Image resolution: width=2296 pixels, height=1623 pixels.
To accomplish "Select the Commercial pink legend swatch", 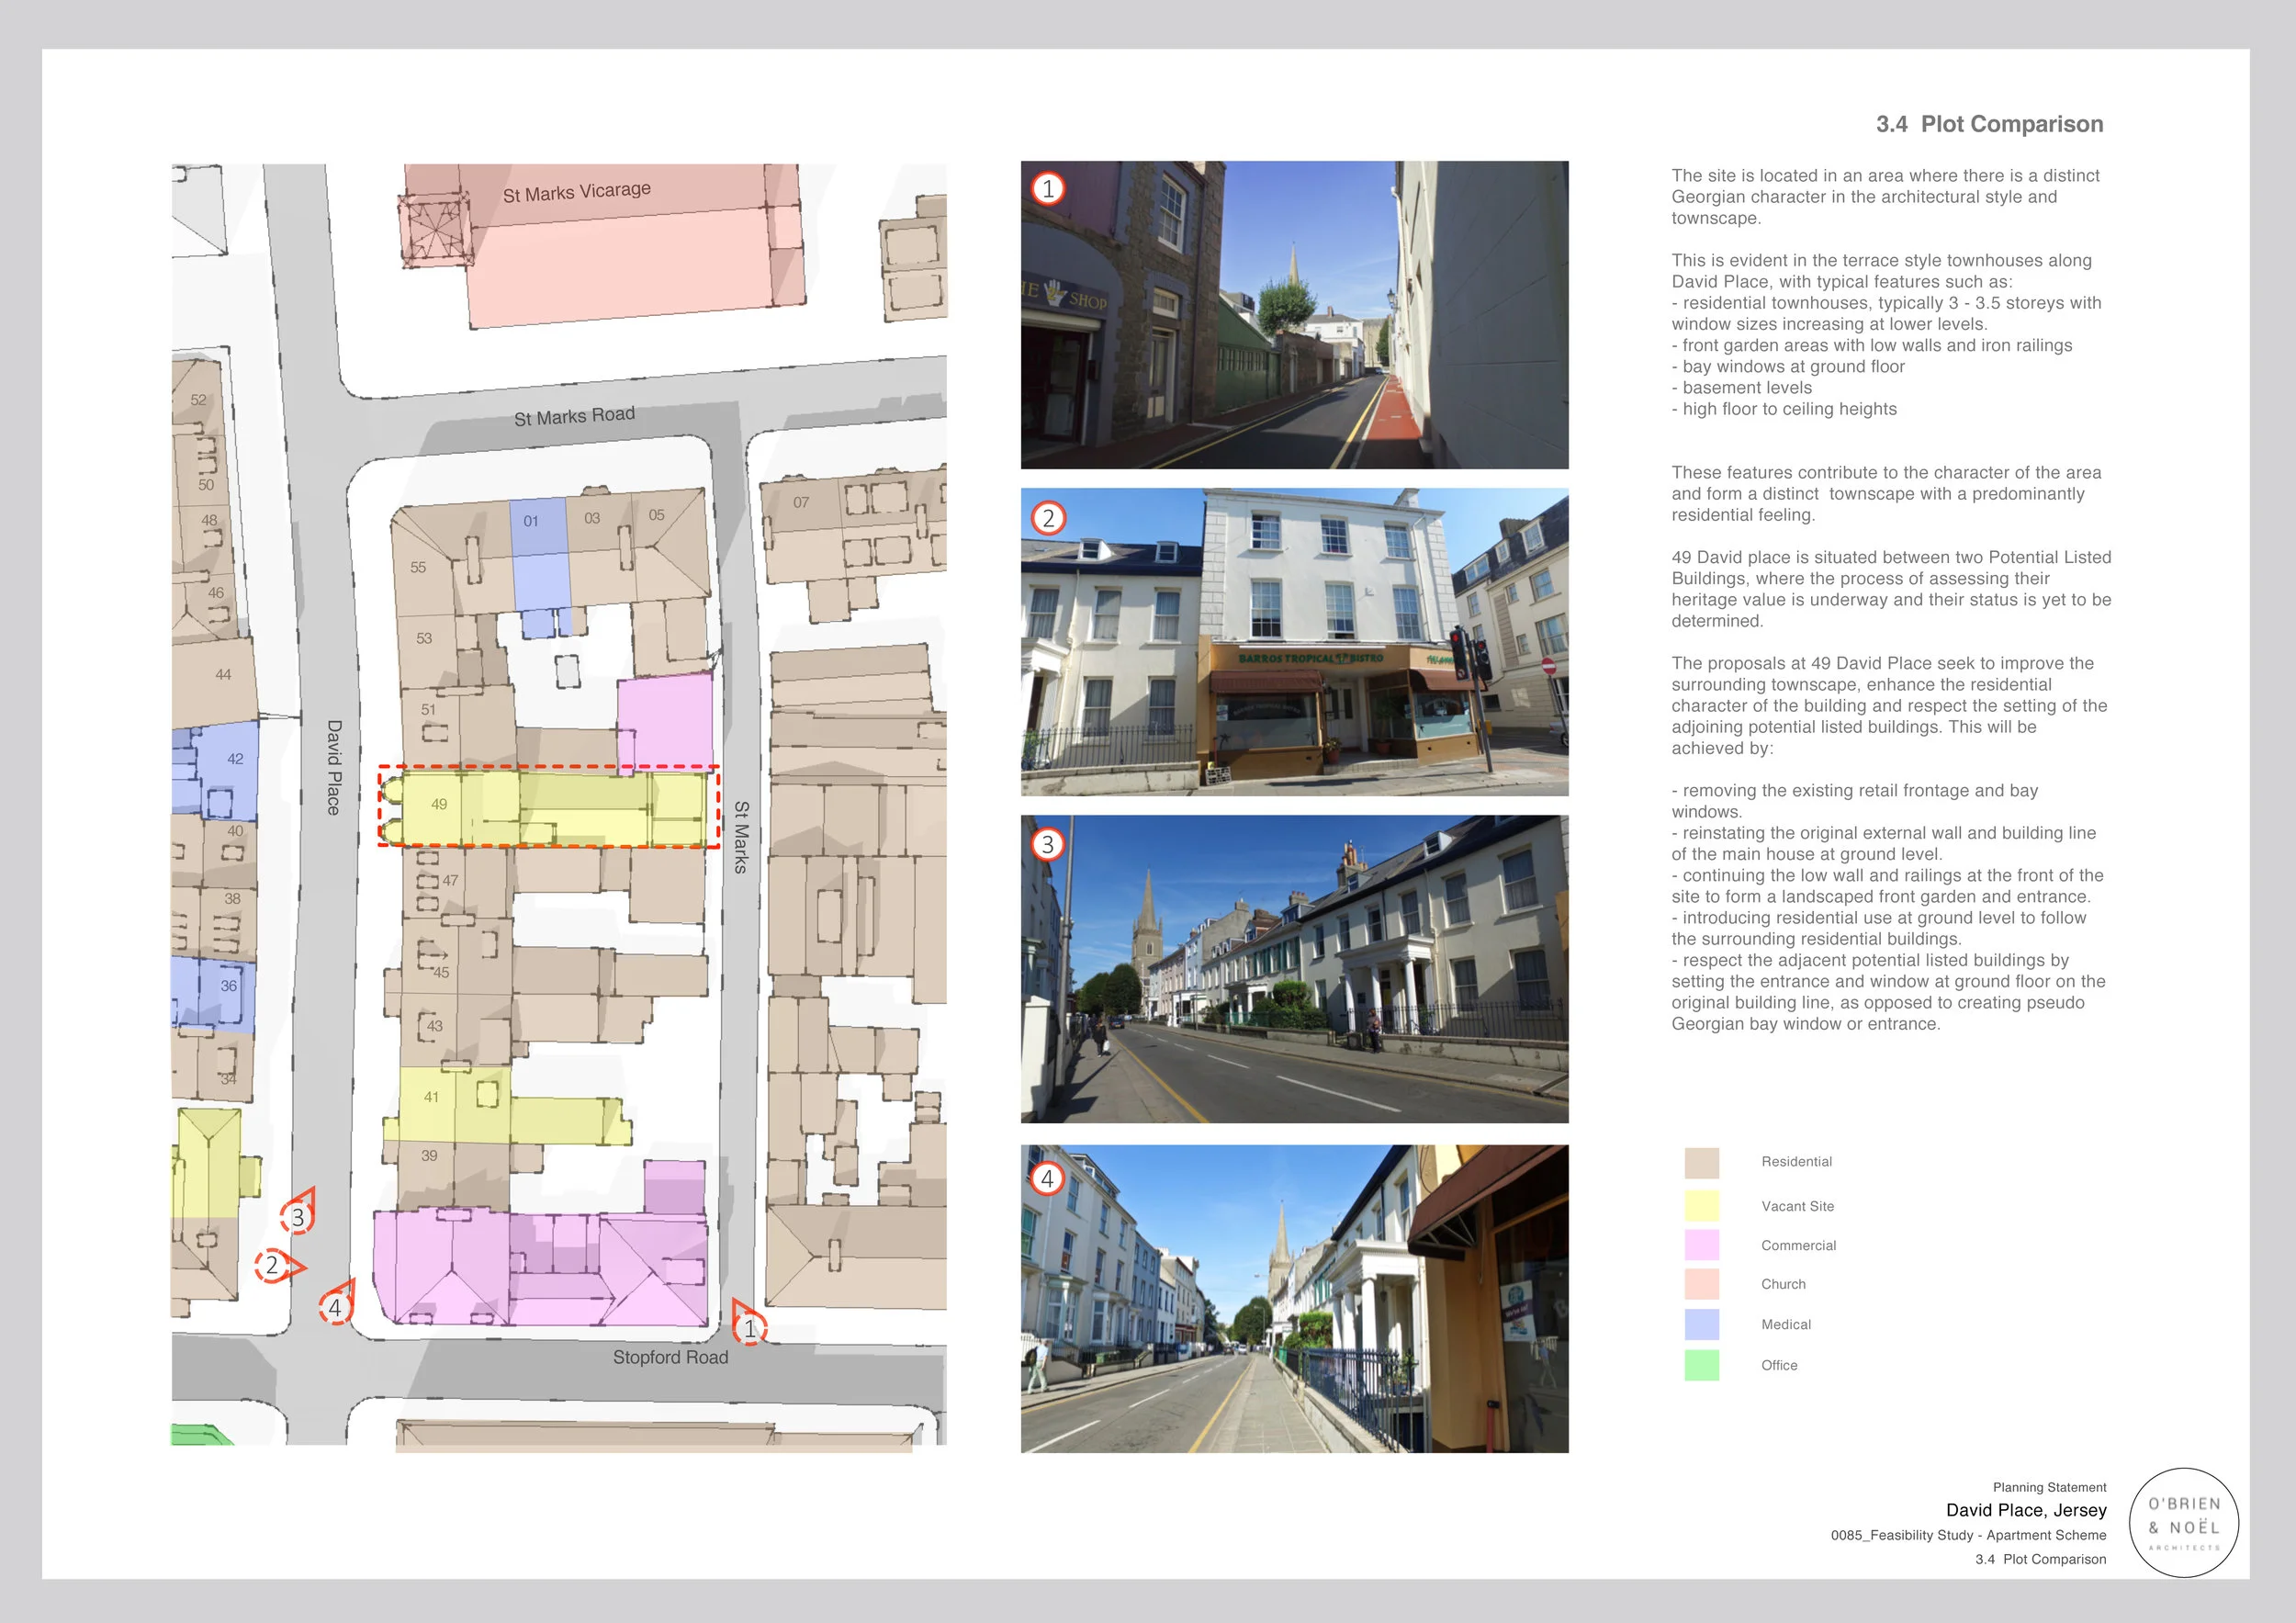I will point(1701,1245).
